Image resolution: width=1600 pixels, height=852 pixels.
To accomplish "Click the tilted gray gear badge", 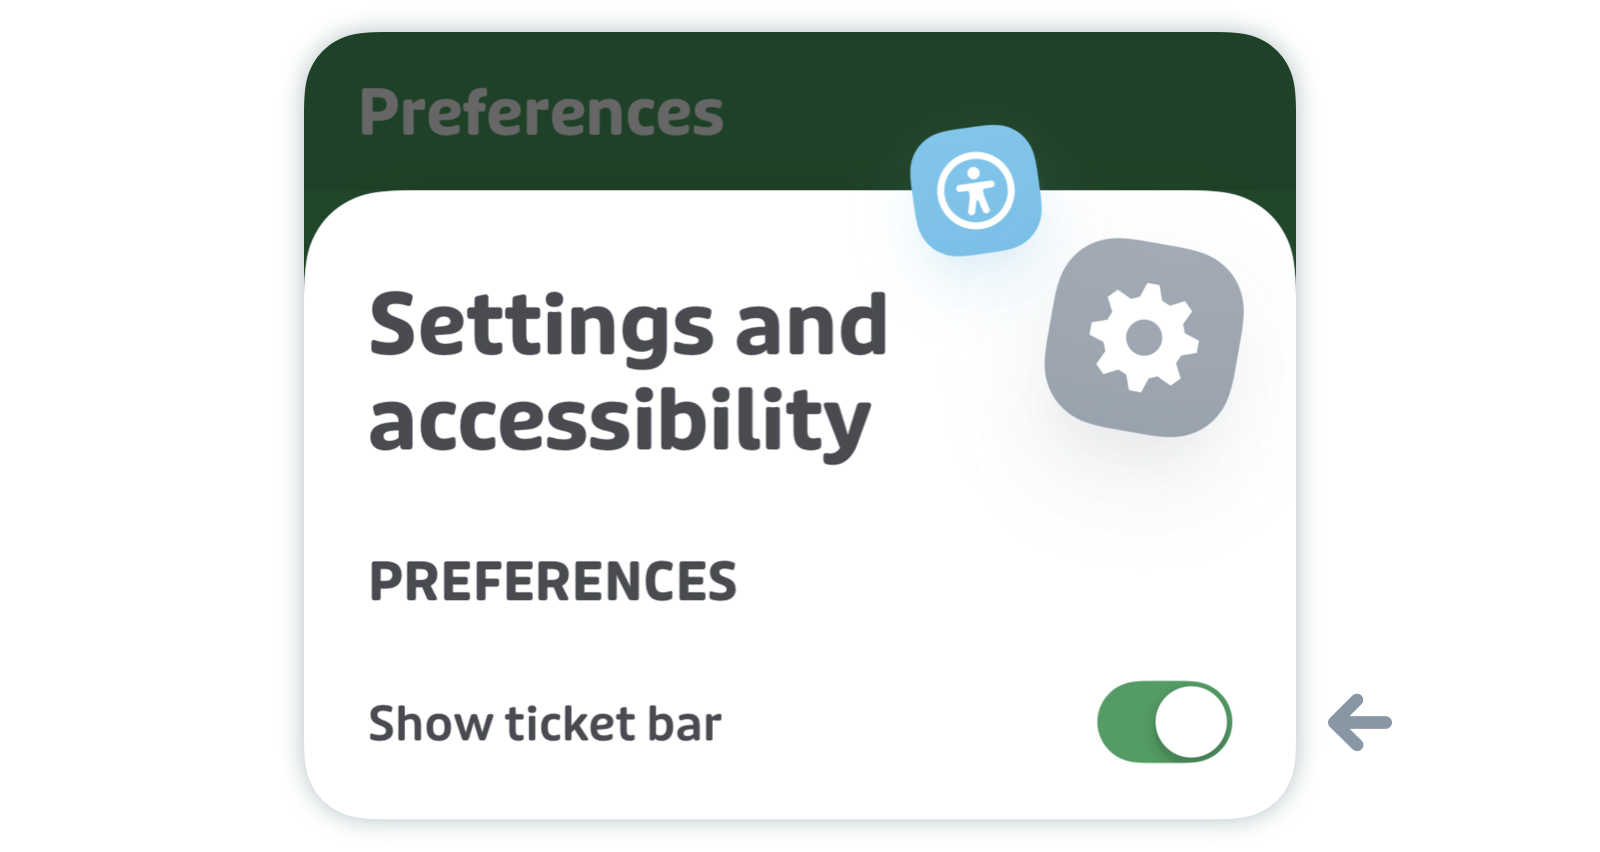I will [x=1144, y=337].
